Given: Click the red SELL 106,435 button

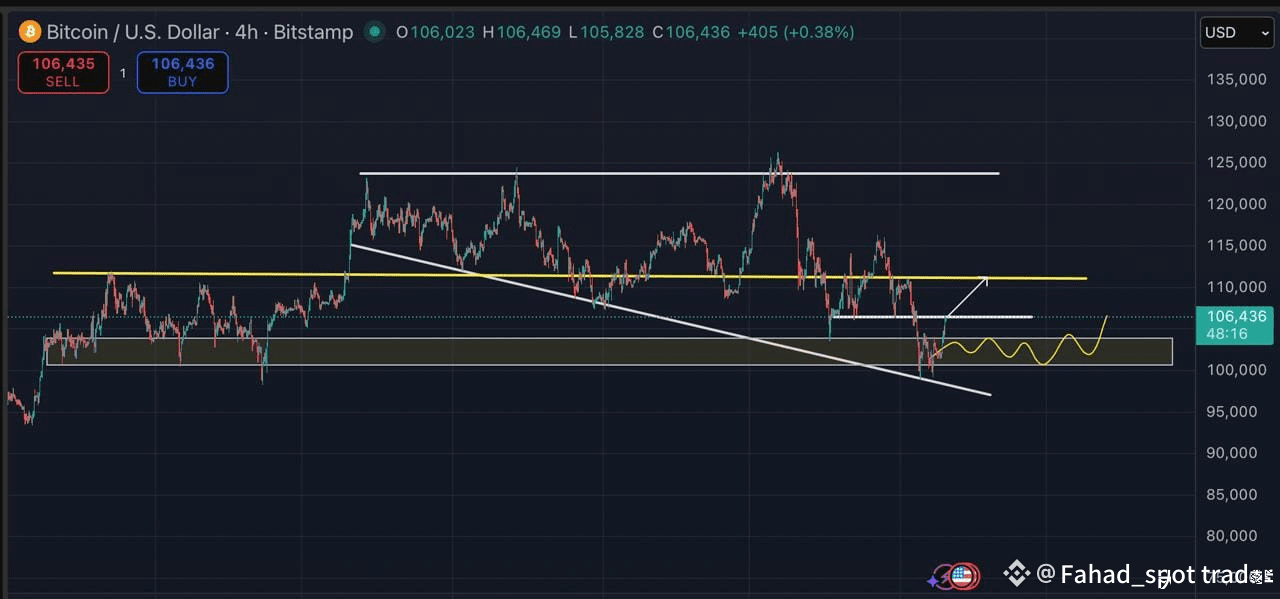Looking at the screenshot, I should [63, 72].
